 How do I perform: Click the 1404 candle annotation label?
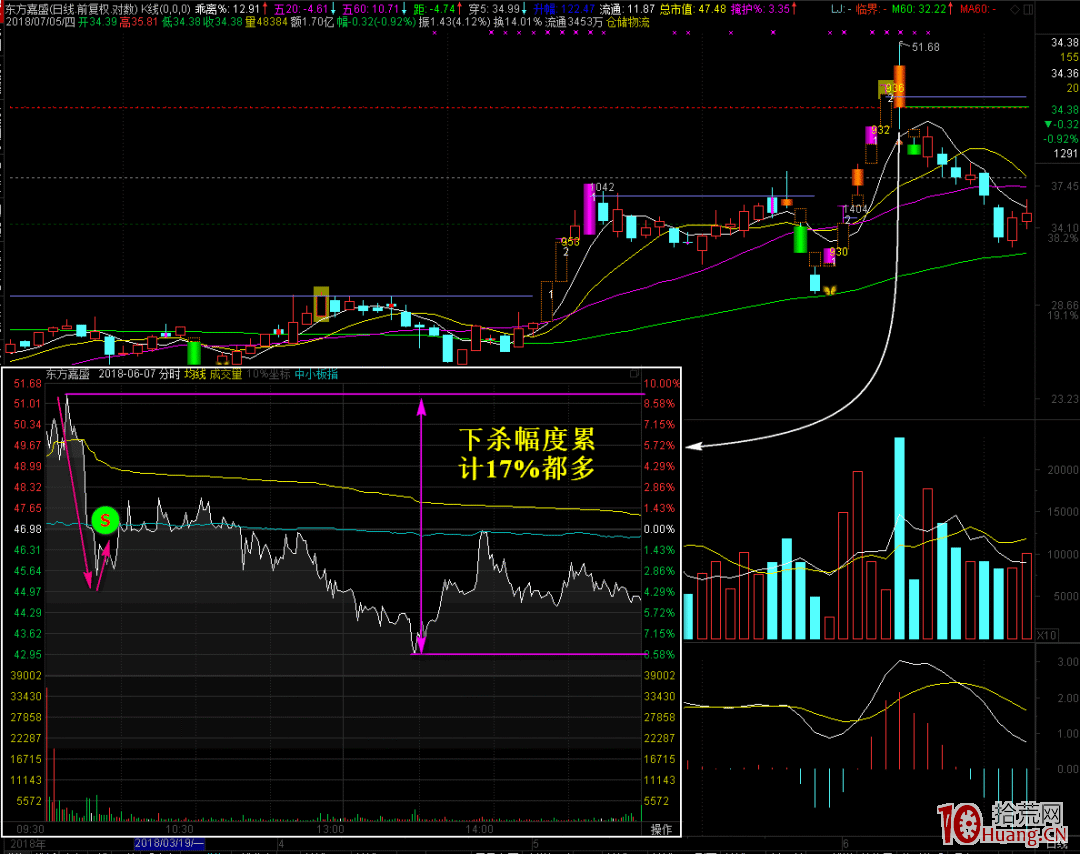click(855, 209)
